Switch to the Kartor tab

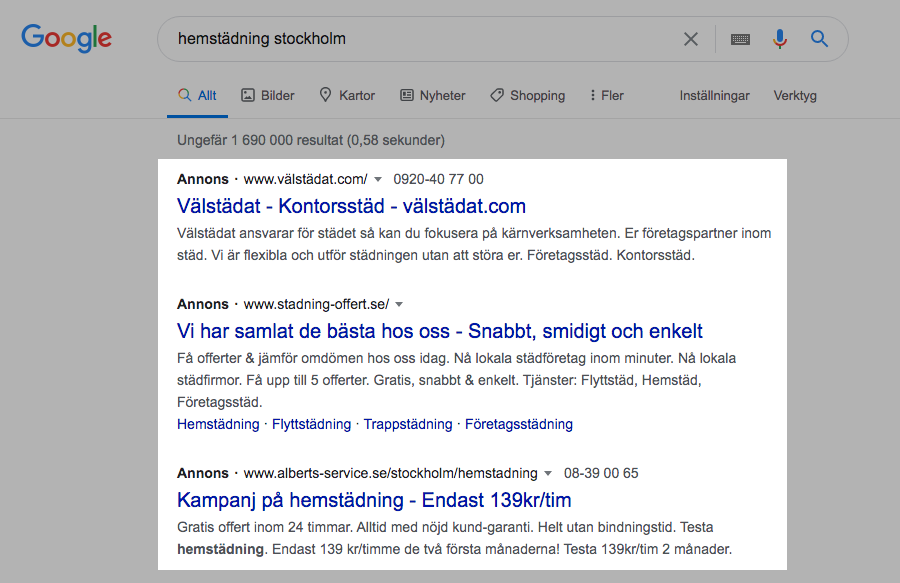347,95
